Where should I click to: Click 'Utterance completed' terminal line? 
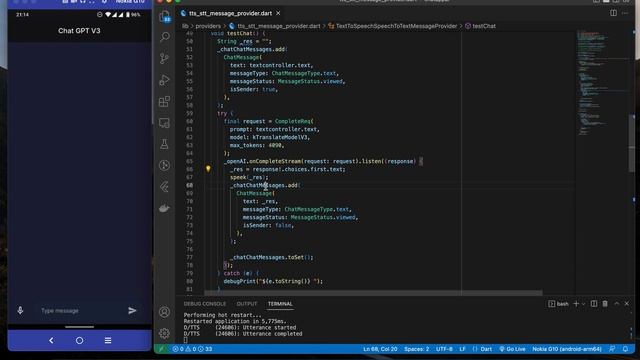click(x=243, y=334)
